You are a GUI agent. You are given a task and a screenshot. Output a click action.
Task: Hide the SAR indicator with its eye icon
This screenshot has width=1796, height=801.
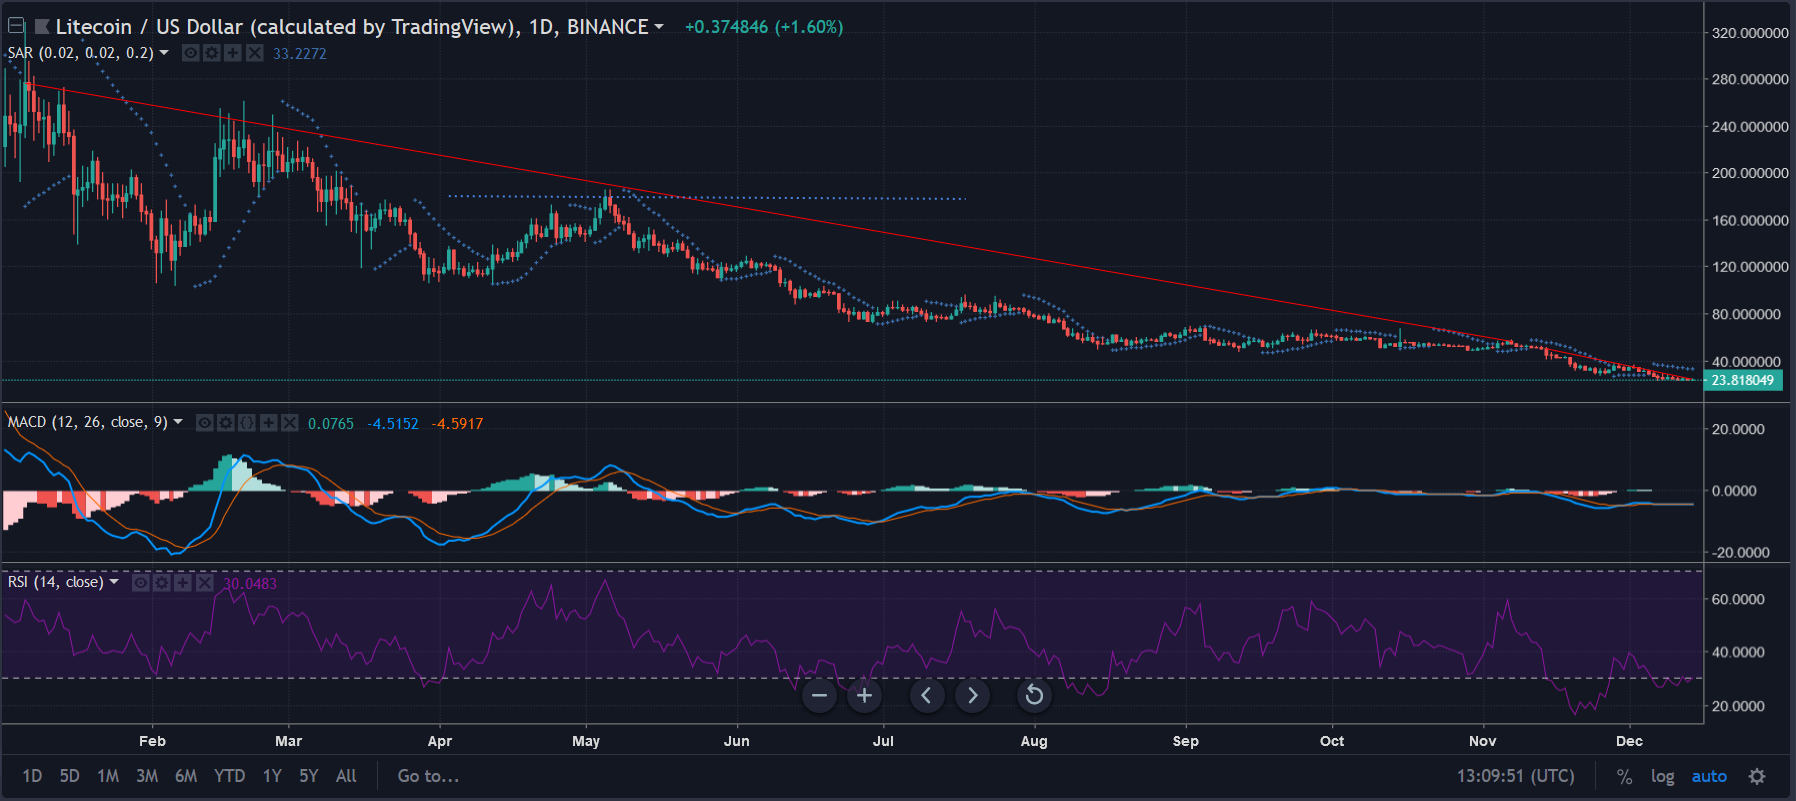(191, 53)
